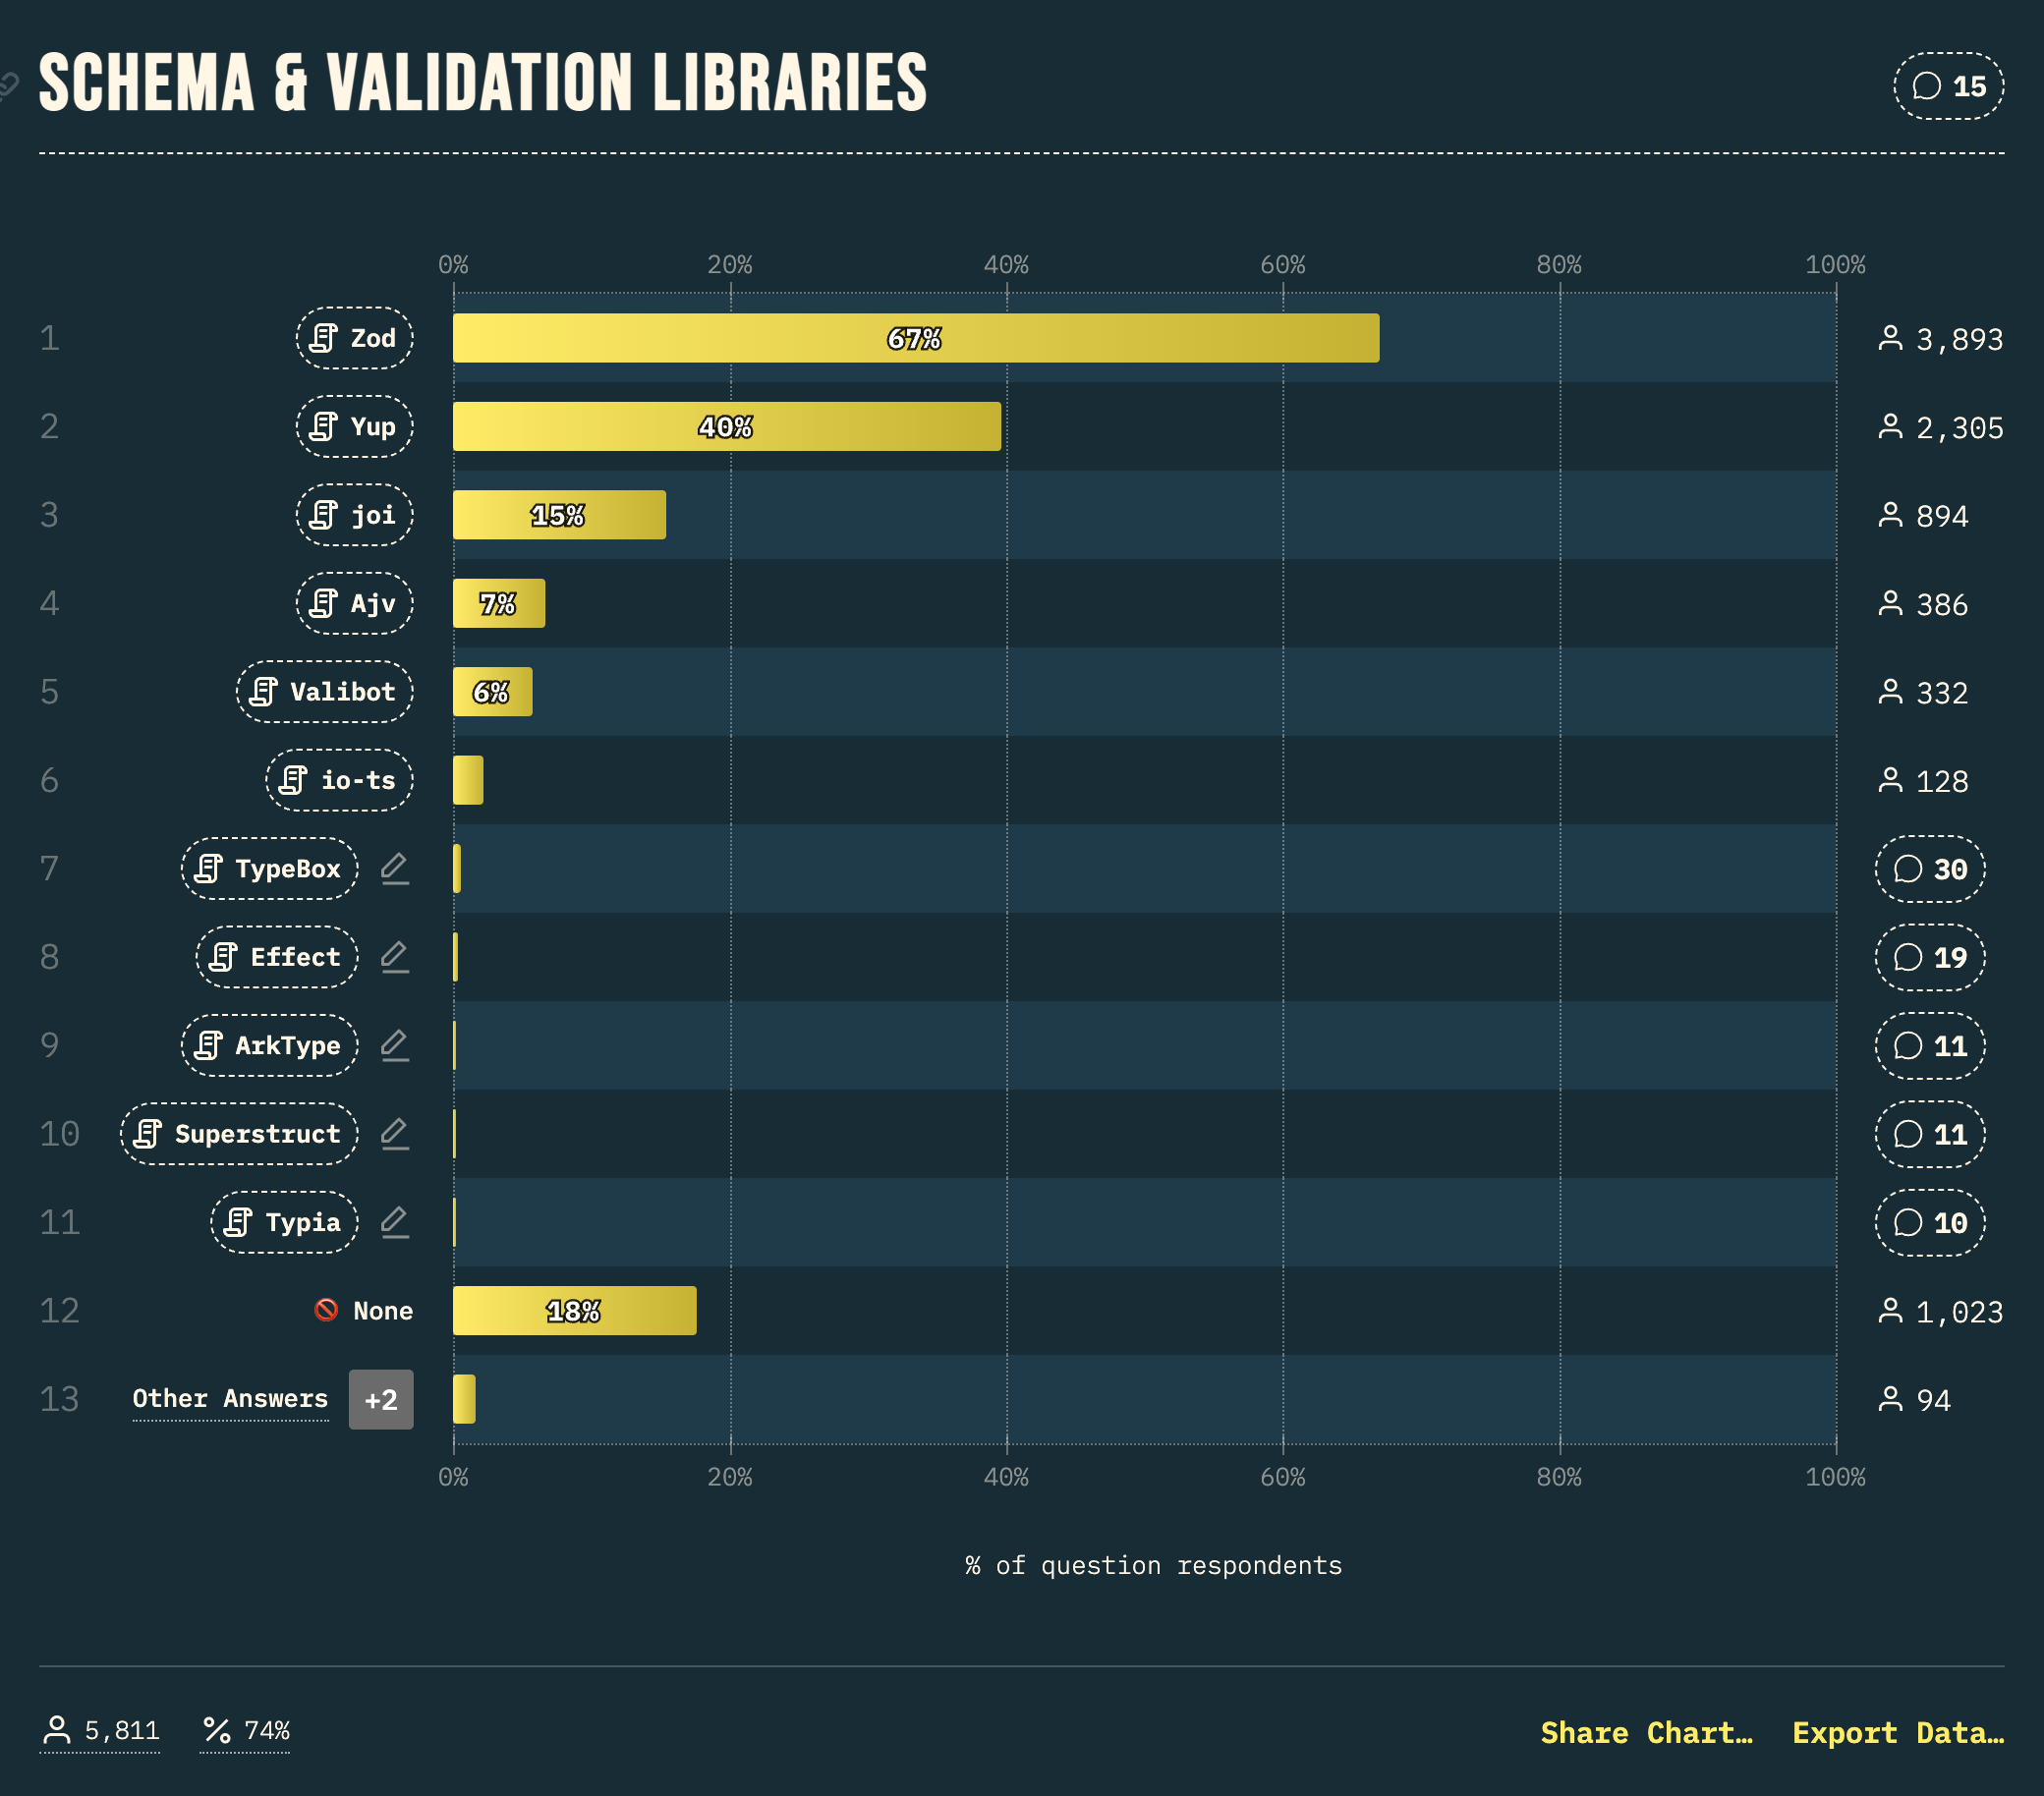Open the Export Data option
This screenshot has height=1796, width=2044.
pyautogui.click(x=1898, y=1732)
